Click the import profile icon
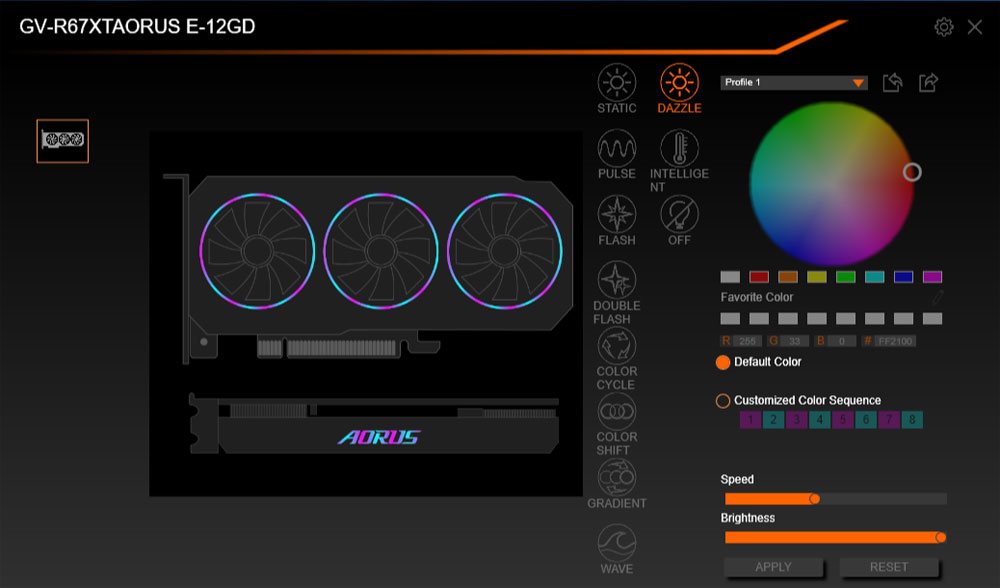This screenshot has height=588, width=1000. click(x=892, y=82)
